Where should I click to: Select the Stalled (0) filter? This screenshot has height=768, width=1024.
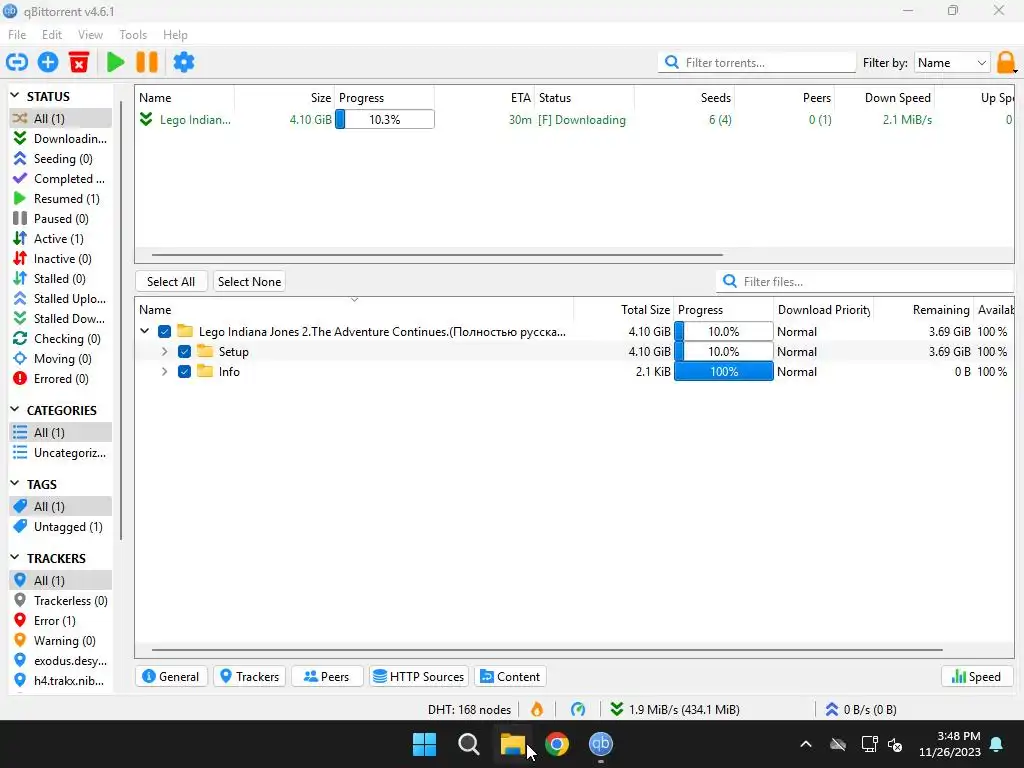click(60, 279)
